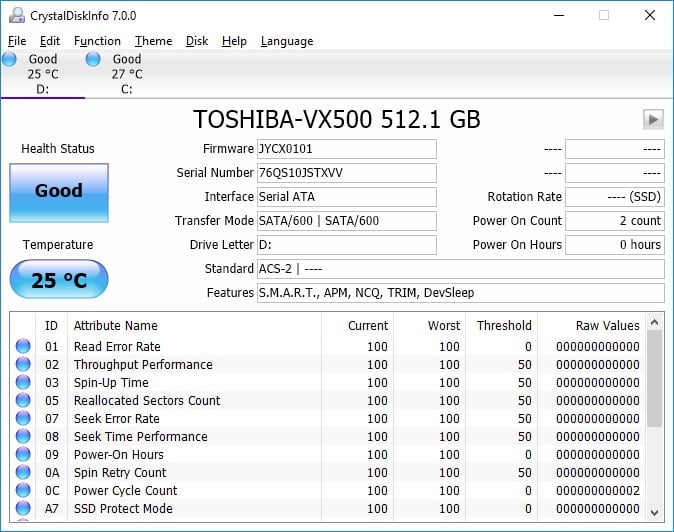
Task: Click the Power On Count value
Action: pyautogui.click(x=615, y=221)
